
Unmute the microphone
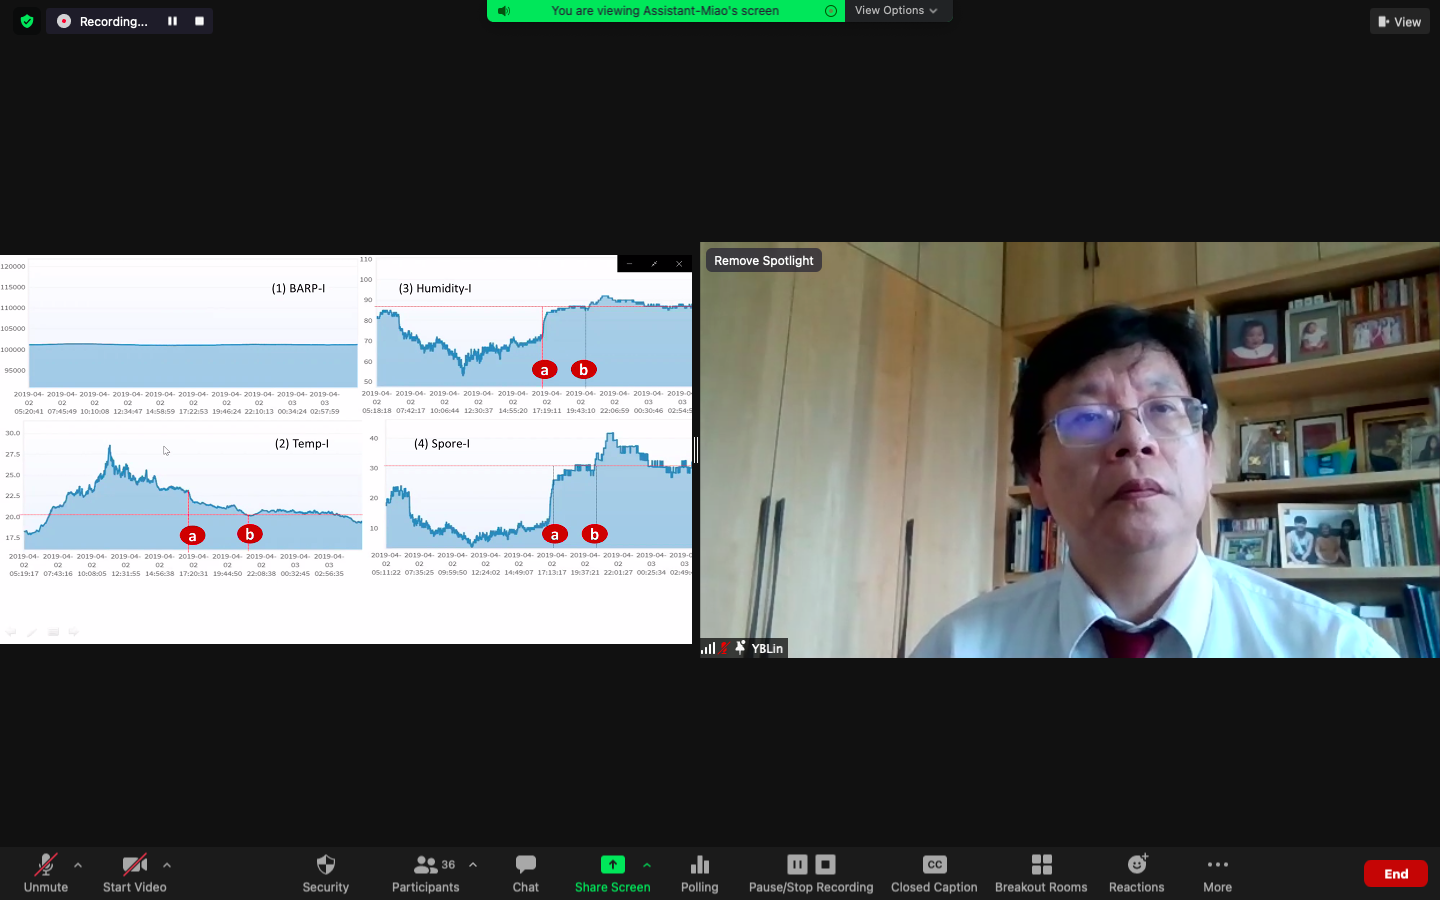click(46, 873)
